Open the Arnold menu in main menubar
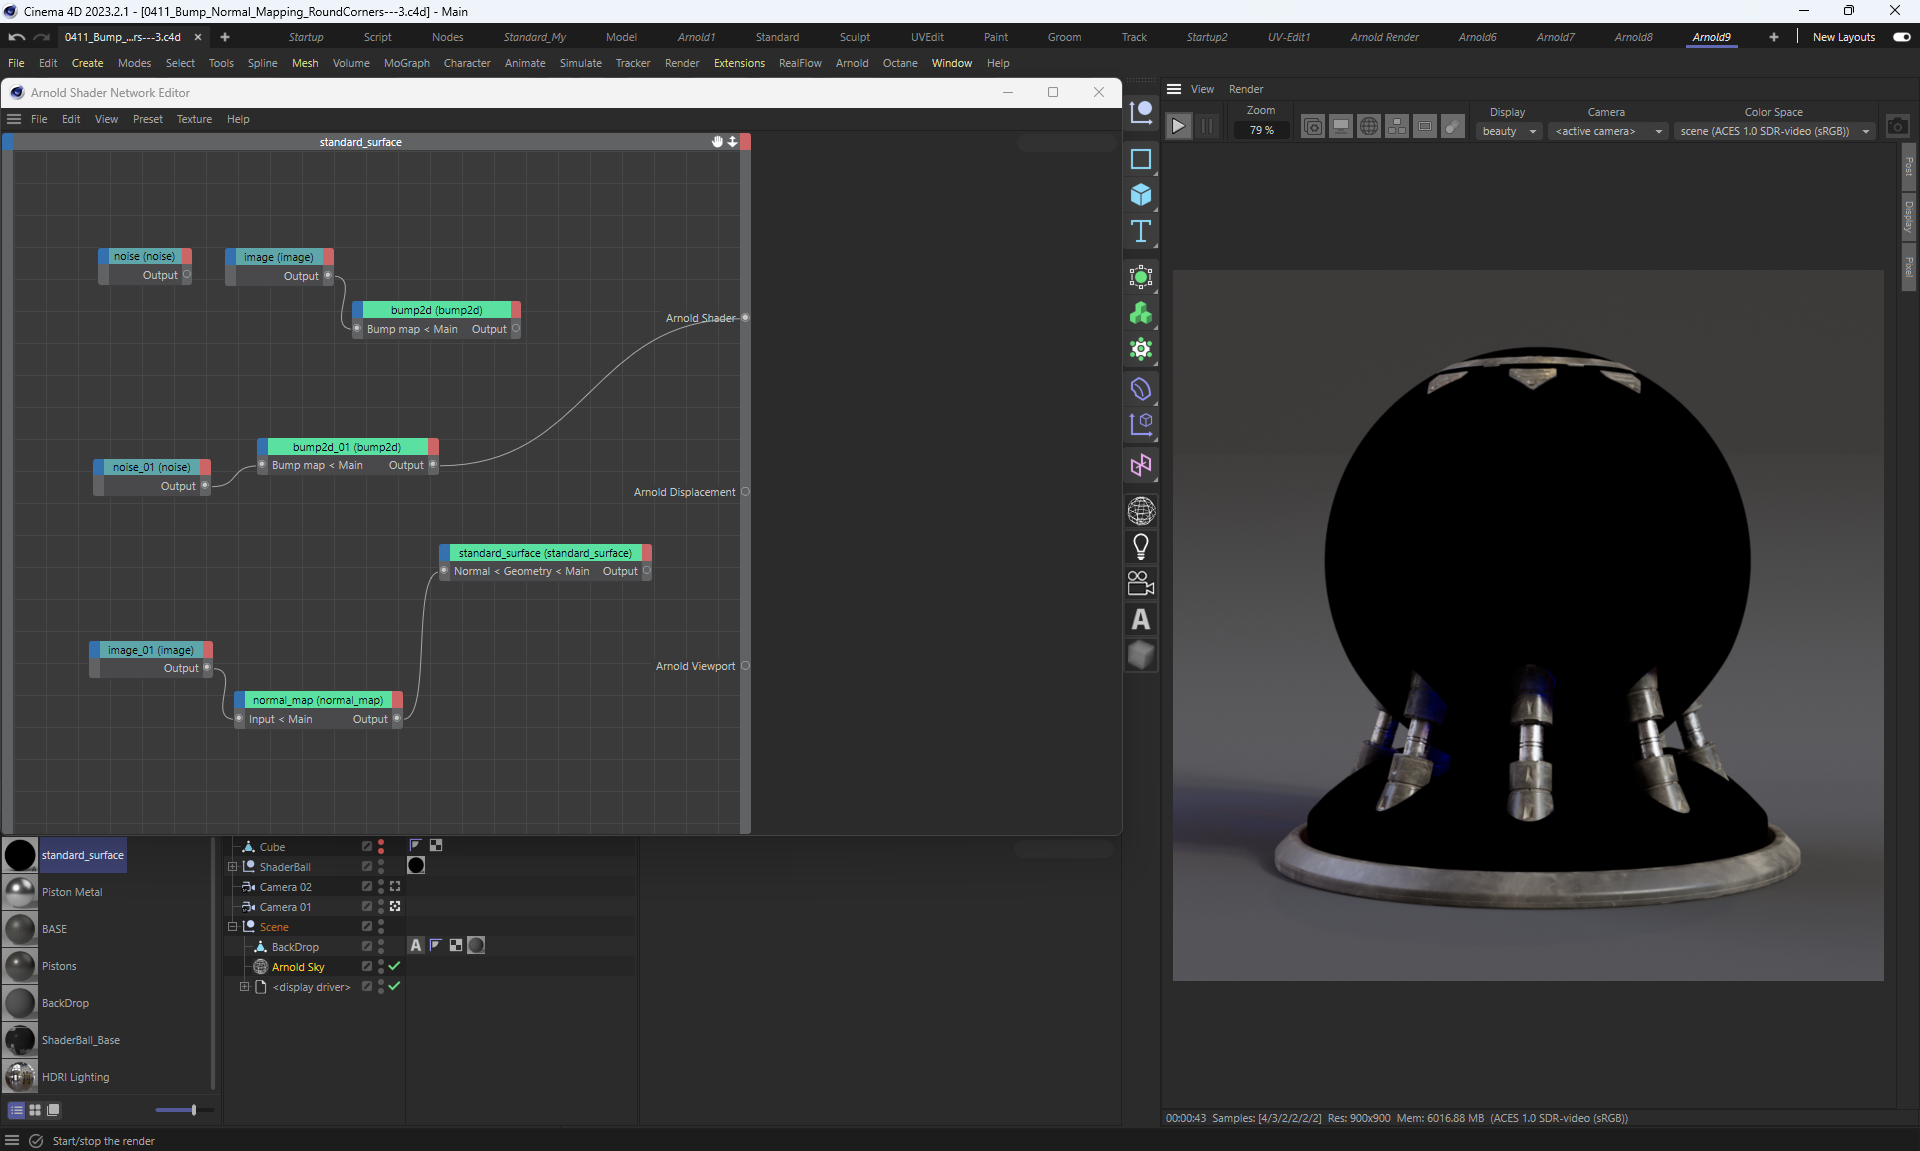 [x=851, y=63]
